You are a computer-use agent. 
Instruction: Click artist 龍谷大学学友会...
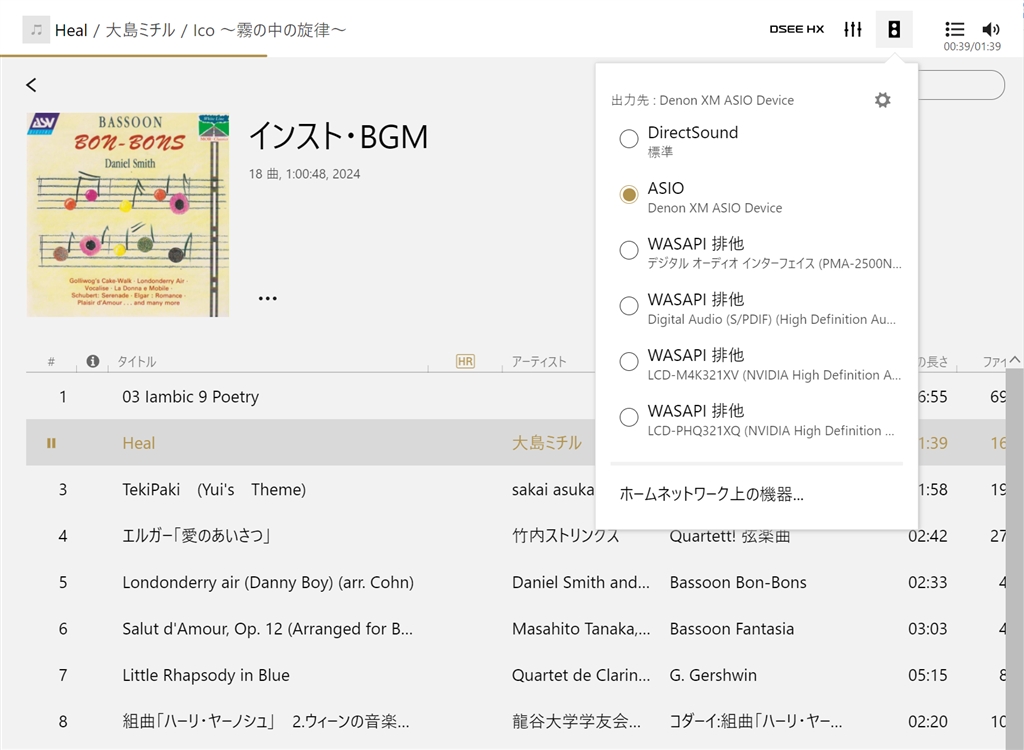pyautogui.click(x=576, y=721)
